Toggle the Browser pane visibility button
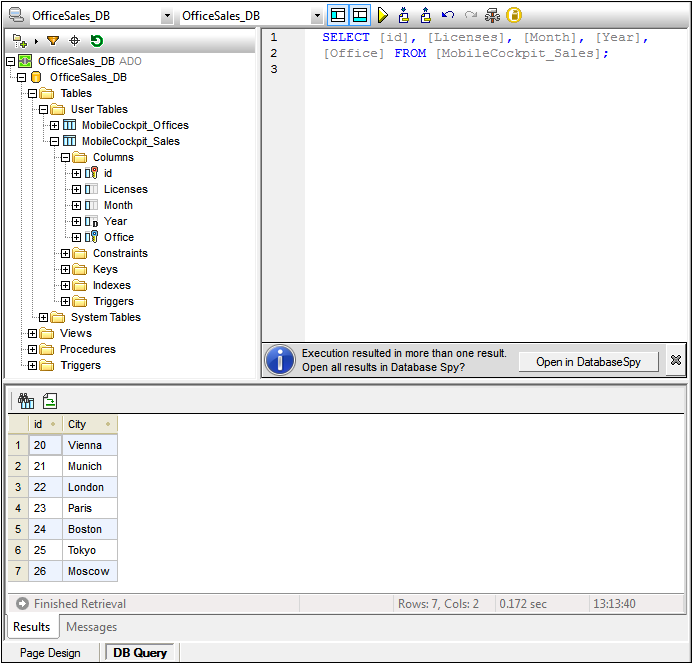693x664 pixels. [x=339, y=16]
